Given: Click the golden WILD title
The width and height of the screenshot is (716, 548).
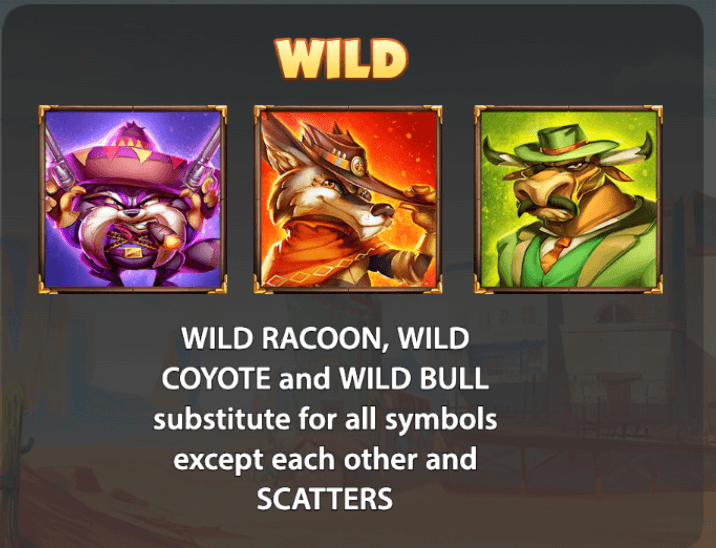Looking at the screenshot, I should click(341, 59).
